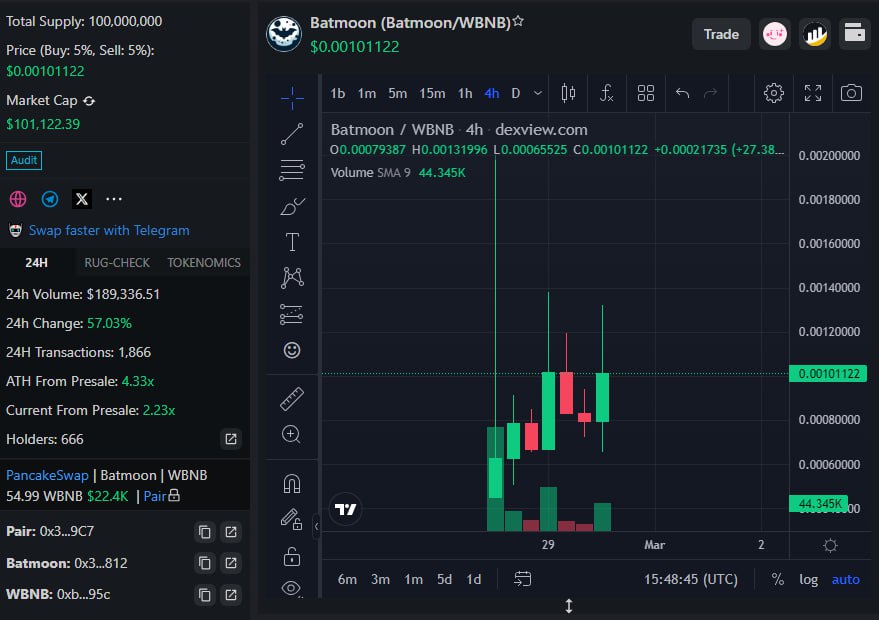
Task: Select the trend line drawing tool
Action: [292, 134]
